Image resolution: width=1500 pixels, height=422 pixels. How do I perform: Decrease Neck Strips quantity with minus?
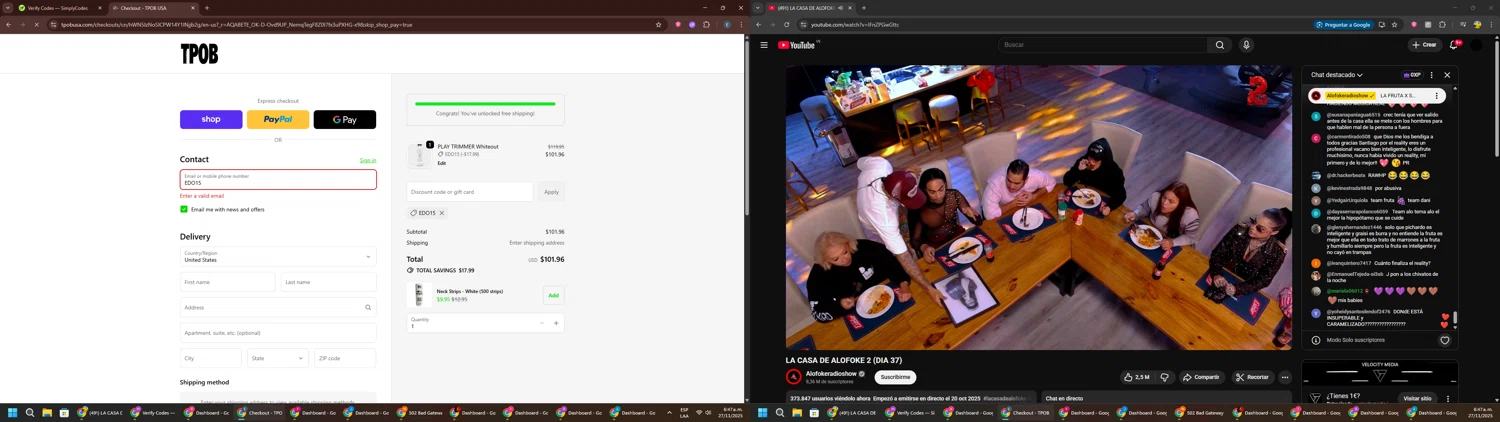(542, 323)
